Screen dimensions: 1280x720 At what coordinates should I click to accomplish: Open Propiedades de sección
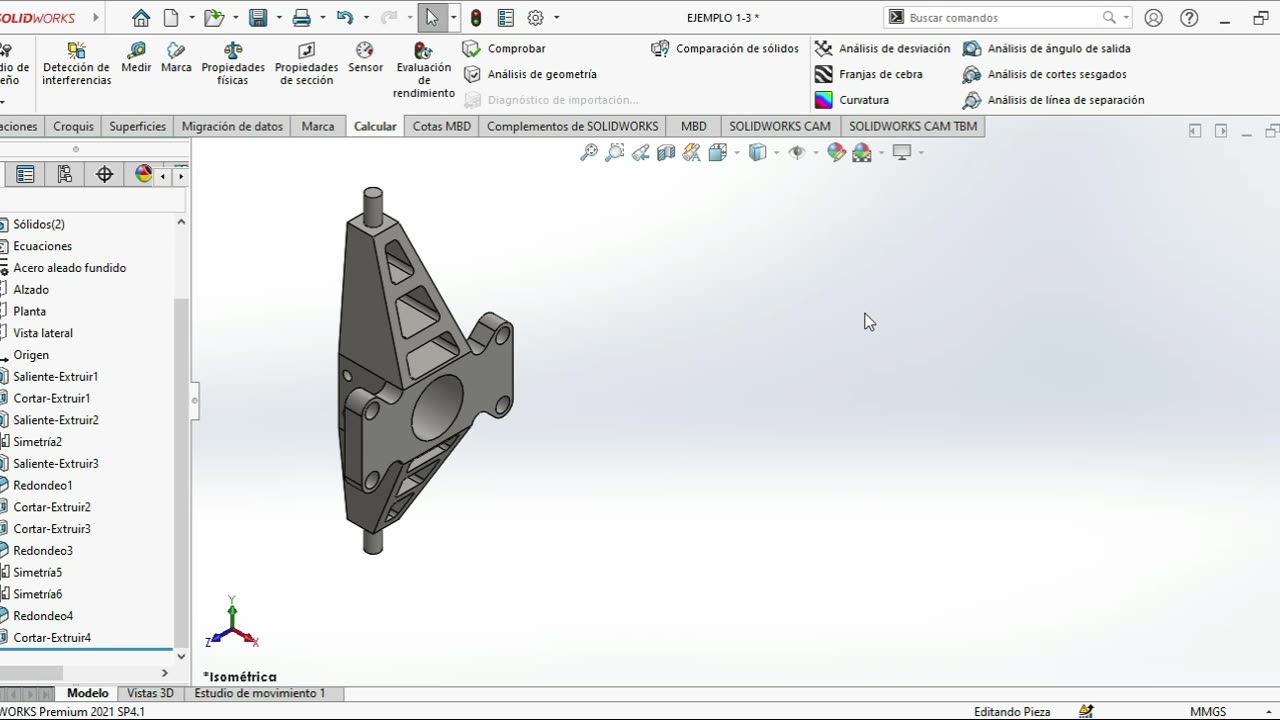click(306, 63)
